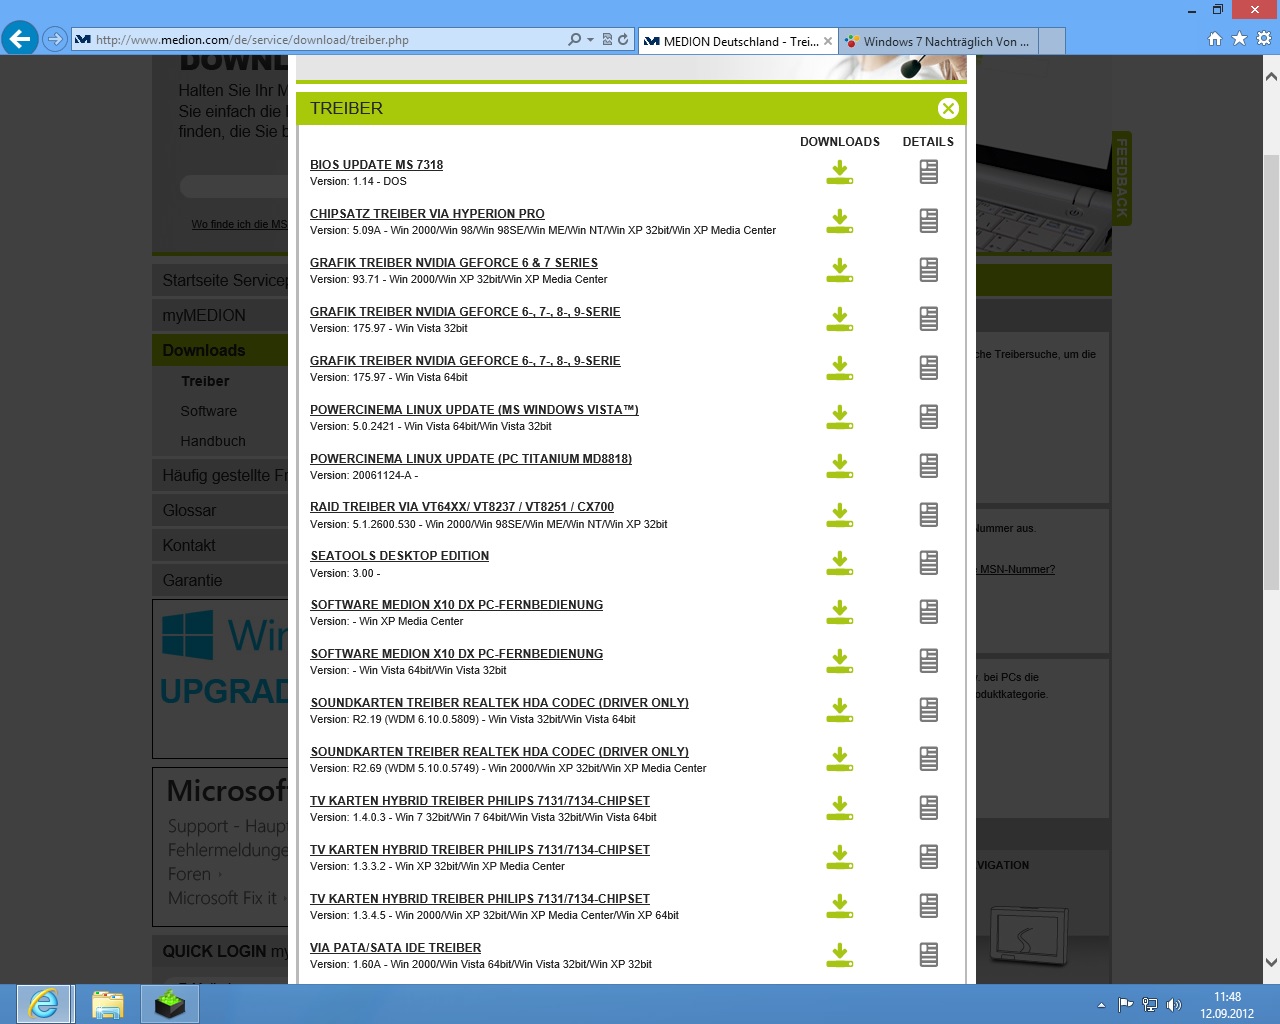1280x1024 pixels.
Task: Show details of Chipsatz Treiber VIA Hyperion Pro
Action: click(929, 221)
